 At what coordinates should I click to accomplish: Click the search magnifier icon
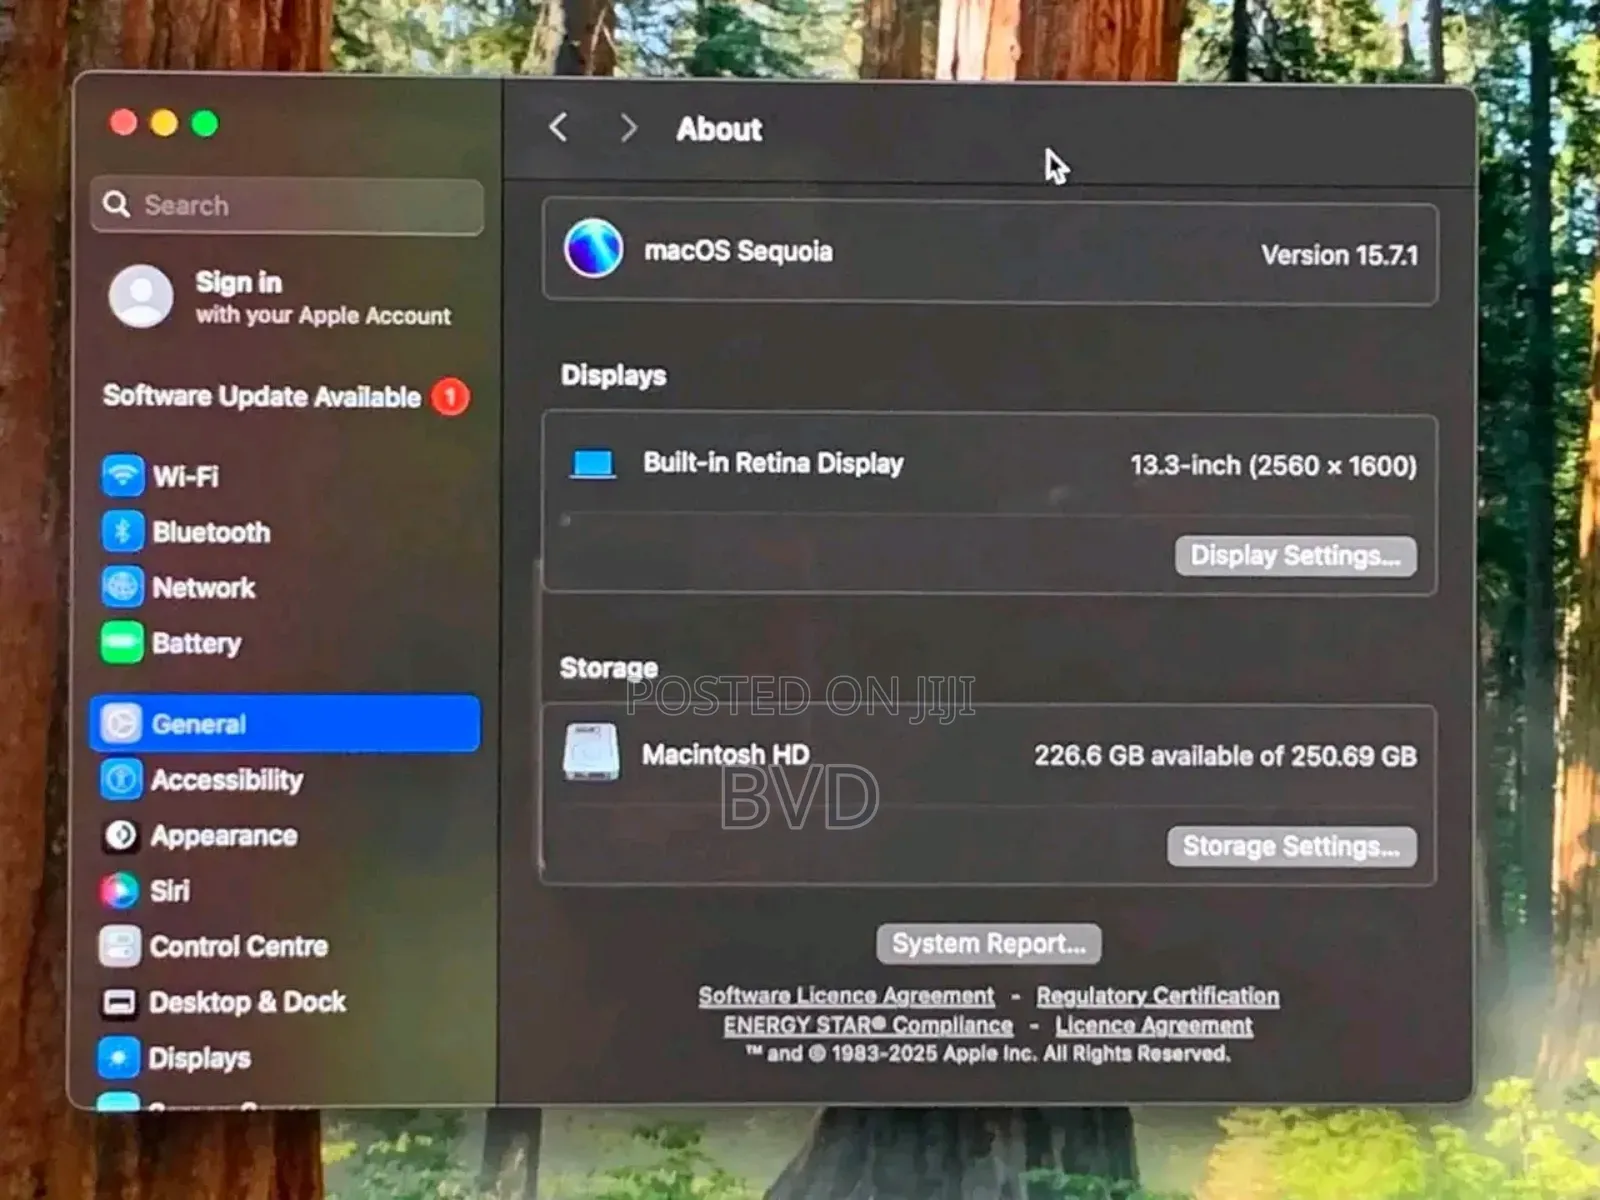[x=117, y=204]
